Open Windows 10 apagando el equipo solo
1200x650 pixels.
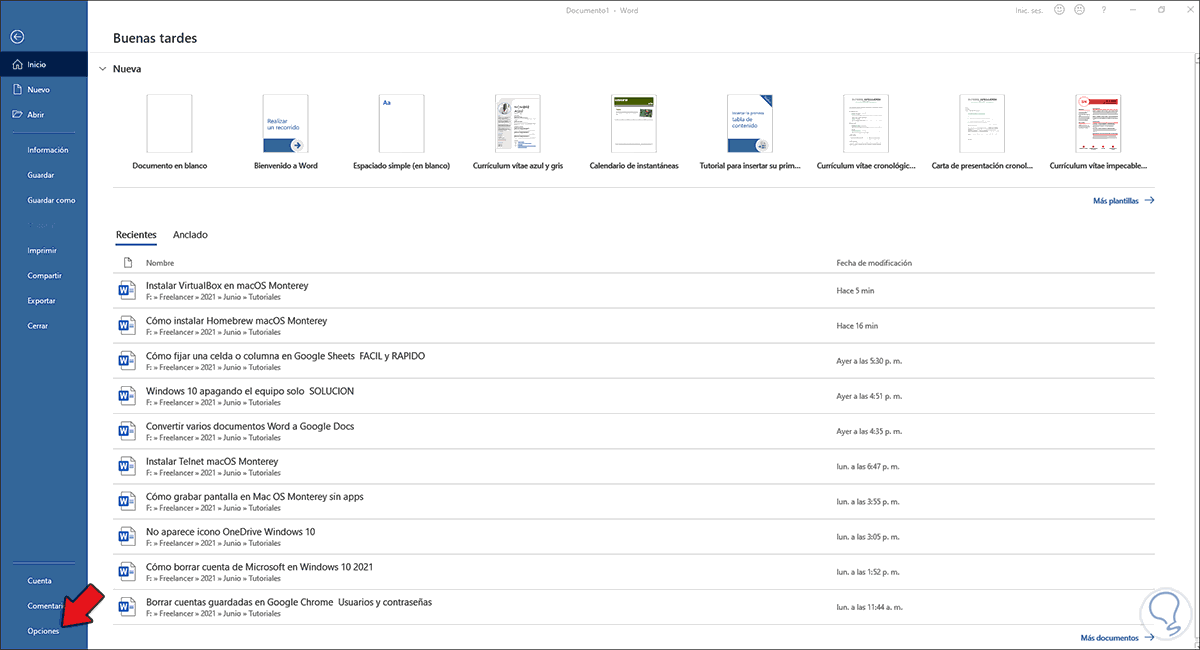[x=634, y=396]
